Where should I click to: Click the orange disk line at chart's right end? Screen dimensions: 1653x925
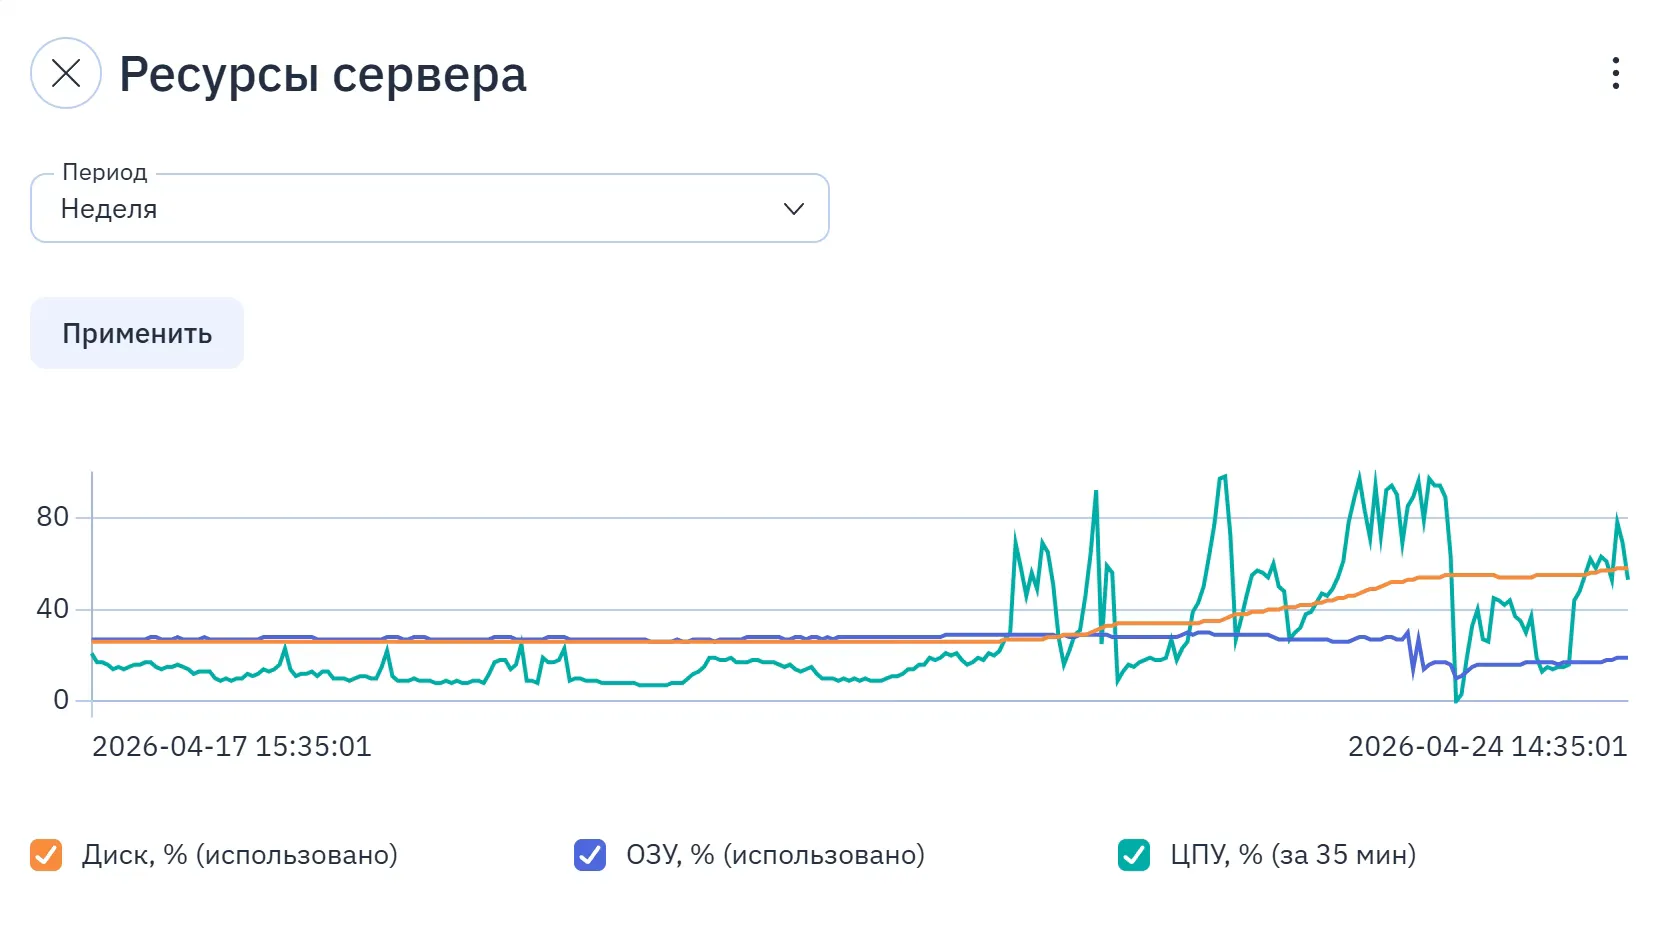tap(1624, 569)
